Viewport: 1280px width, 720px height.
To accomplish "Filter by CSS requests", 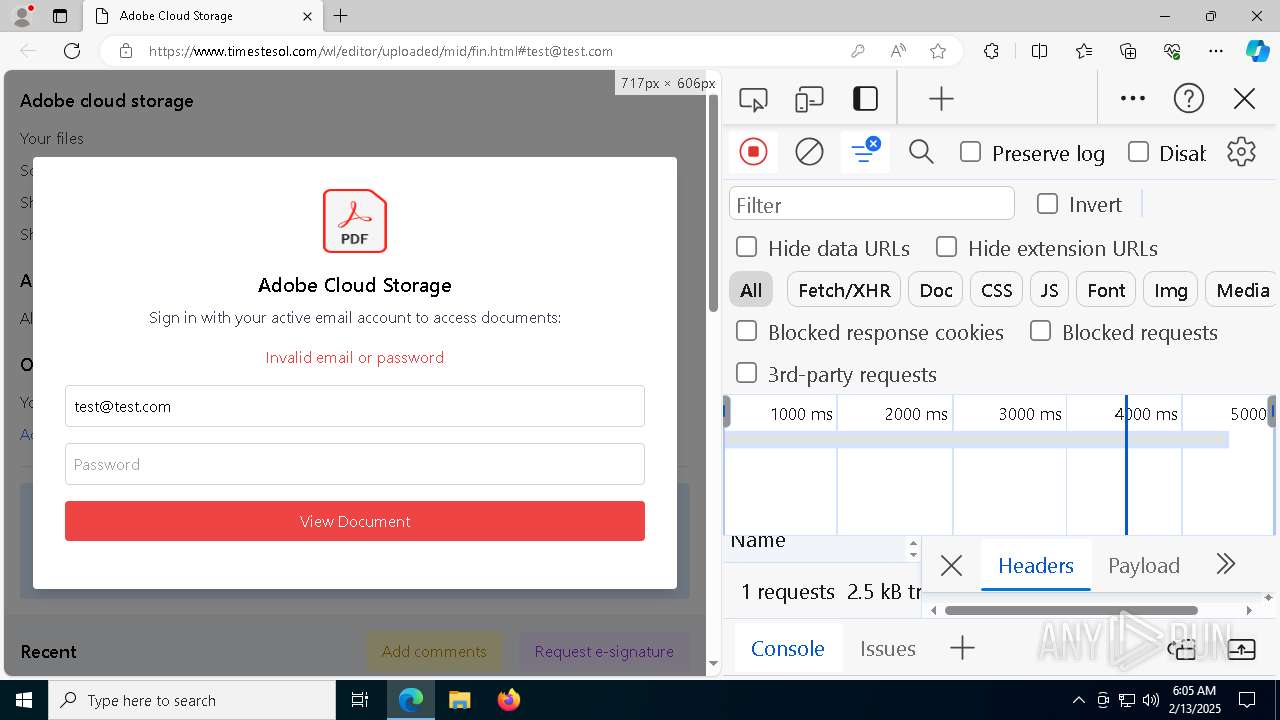I will click(x=996, y=290).
